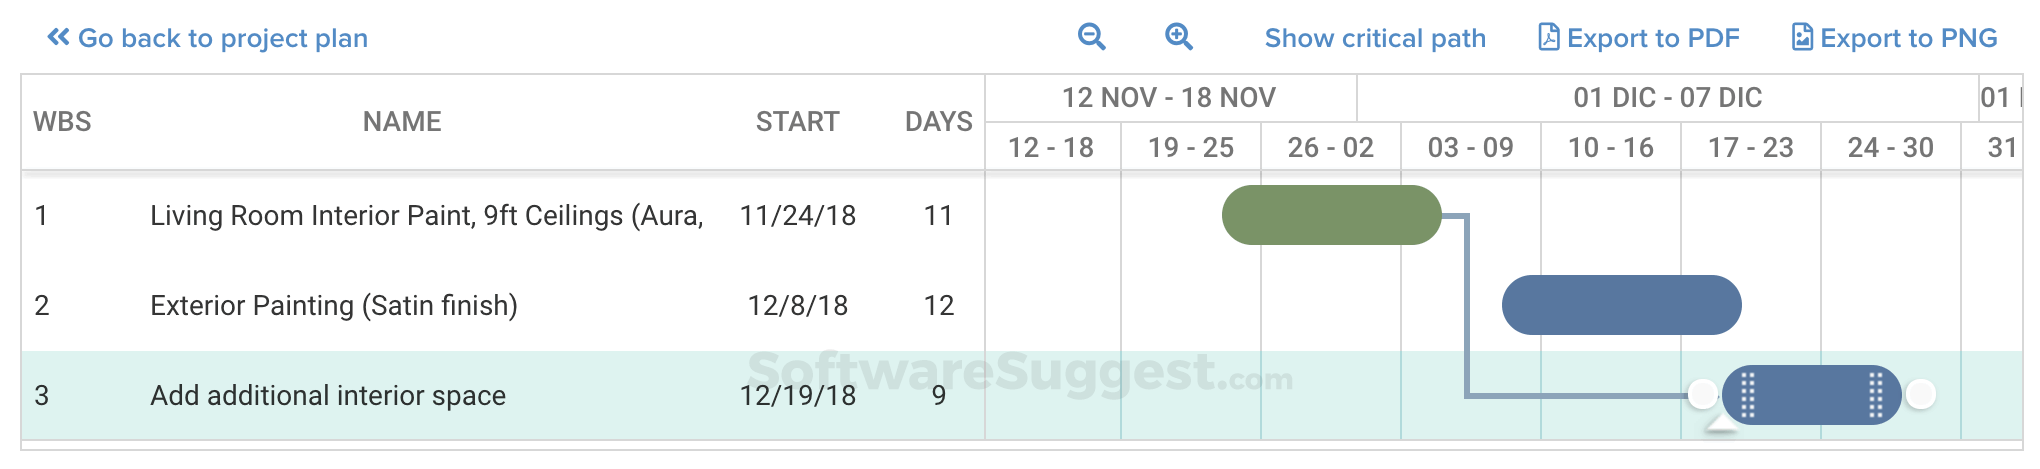Select the green Living Room paint bar
This screenshot has height=469, width=2040.
coord(1331,215)
